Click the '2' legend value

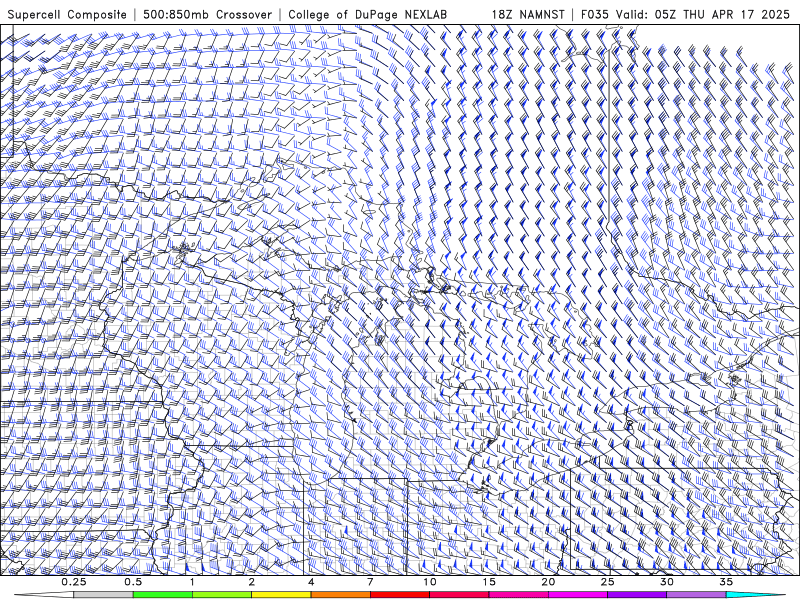(252, 582)
